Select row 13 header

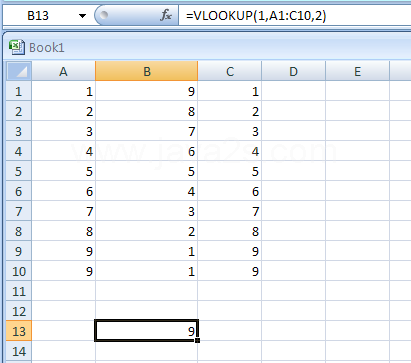pos(19,331)
